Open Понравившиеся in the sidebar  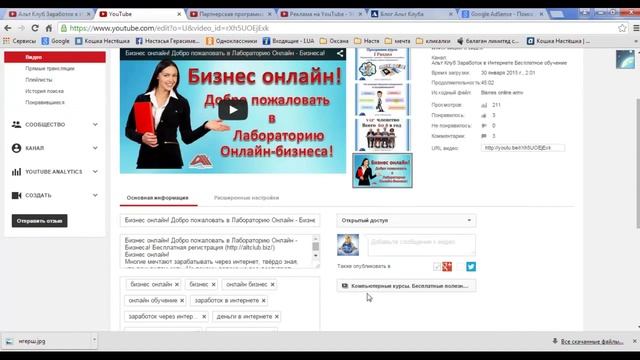[x=45, y=102]
